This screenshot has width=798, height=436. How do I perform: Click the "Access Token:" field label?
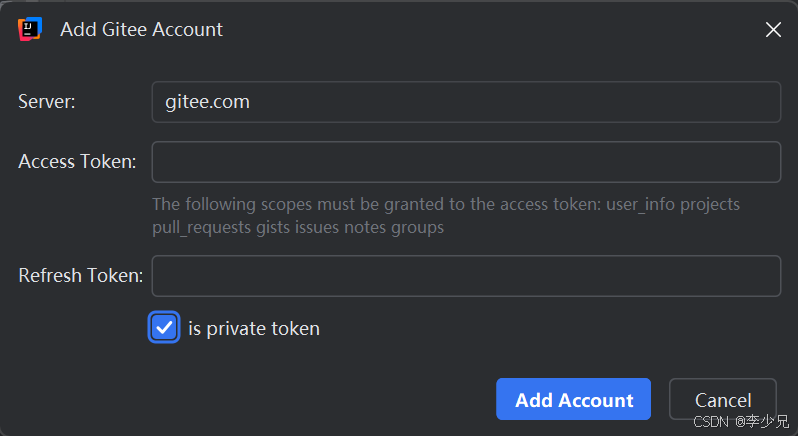pyautogui.click(x=77, y=161)
